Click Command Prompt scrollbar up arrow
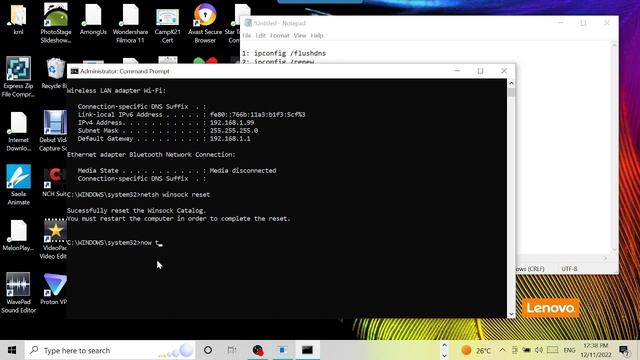The image size is (640, 360). pos(511,83)
